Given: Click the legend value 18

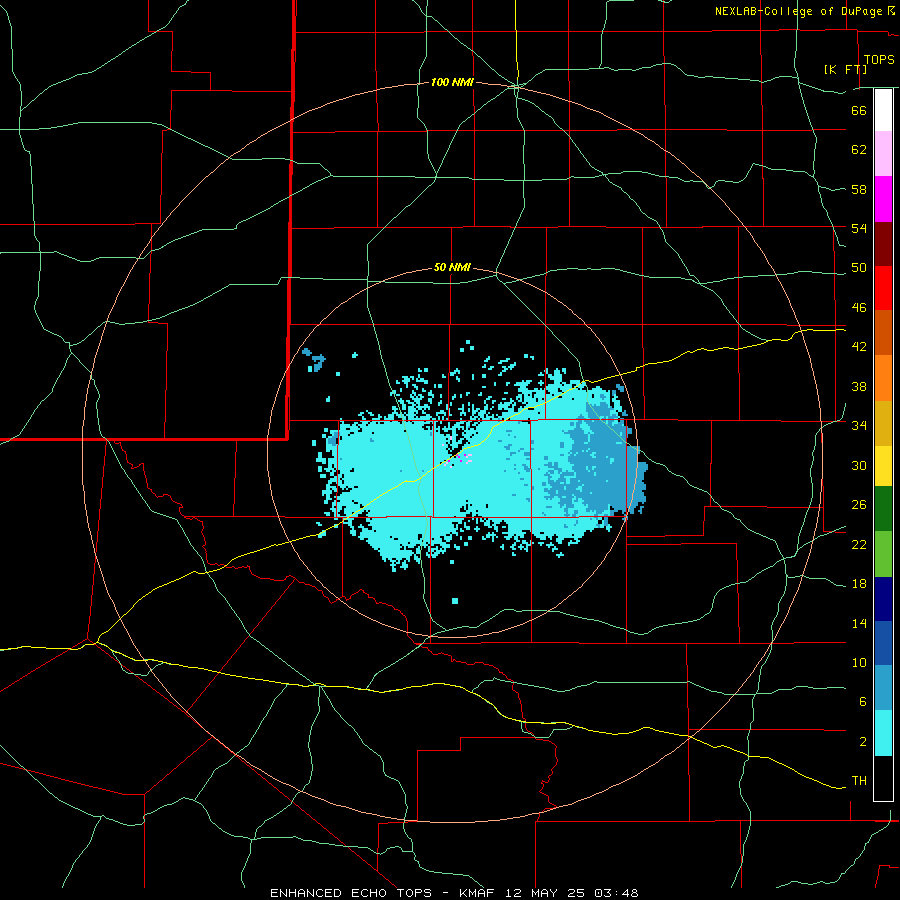Looking at the screenshot, I should (859, 584).
